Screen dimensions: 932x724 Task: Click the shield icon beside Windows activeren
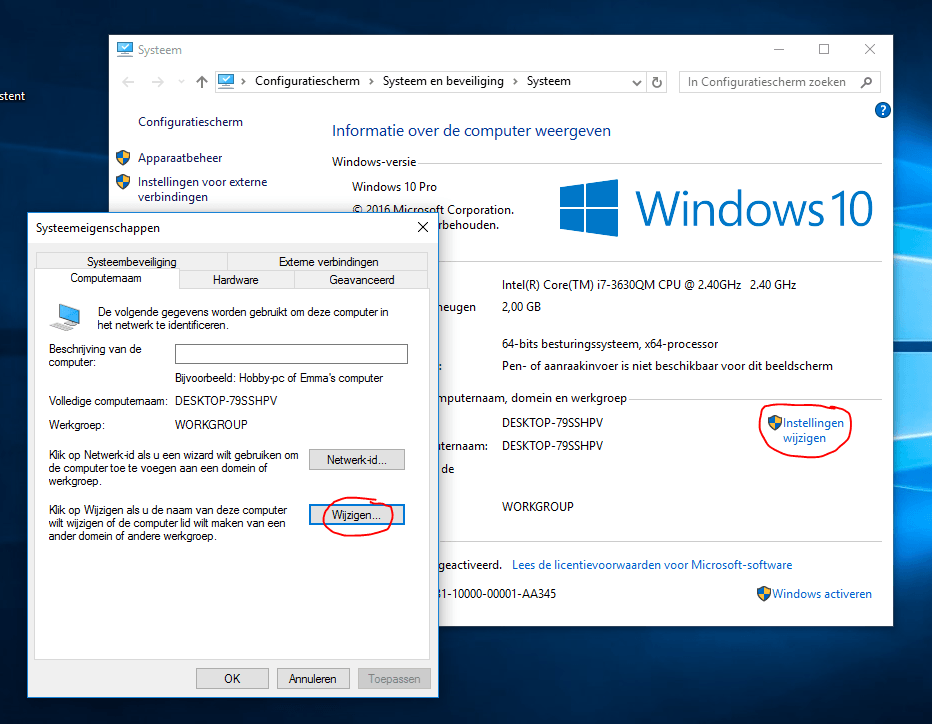[x=764, y=594]
